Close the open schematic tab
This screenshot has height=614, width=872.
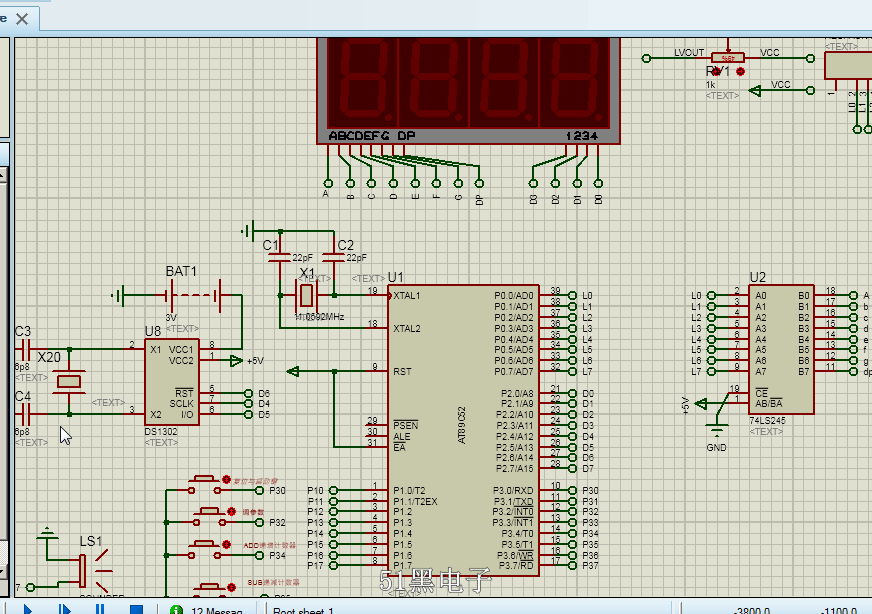click(22, 19)
